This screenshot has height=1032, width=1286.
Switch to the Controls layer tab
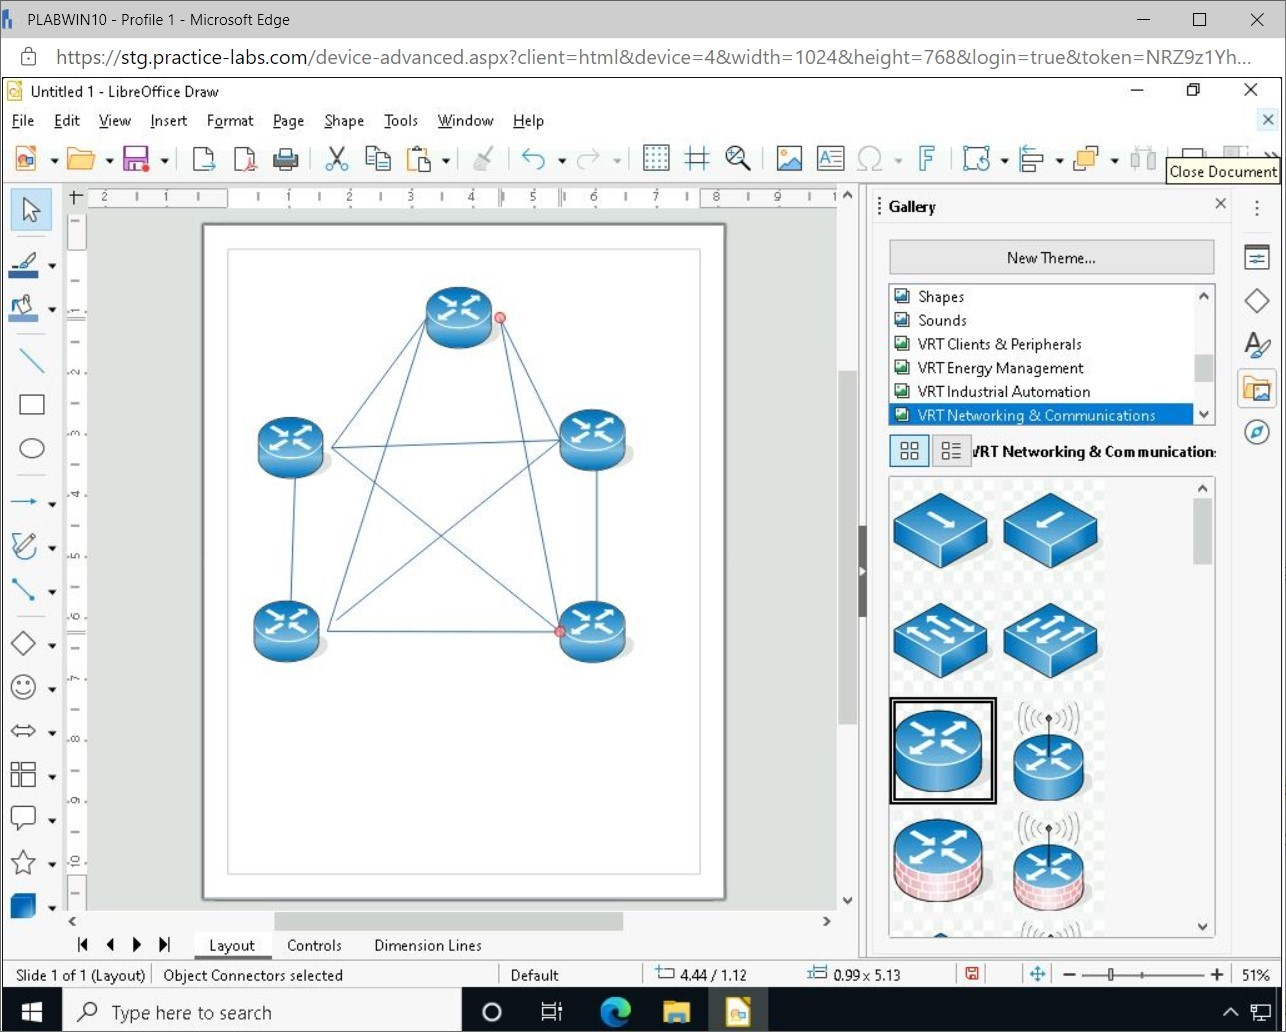coord(314,945)
